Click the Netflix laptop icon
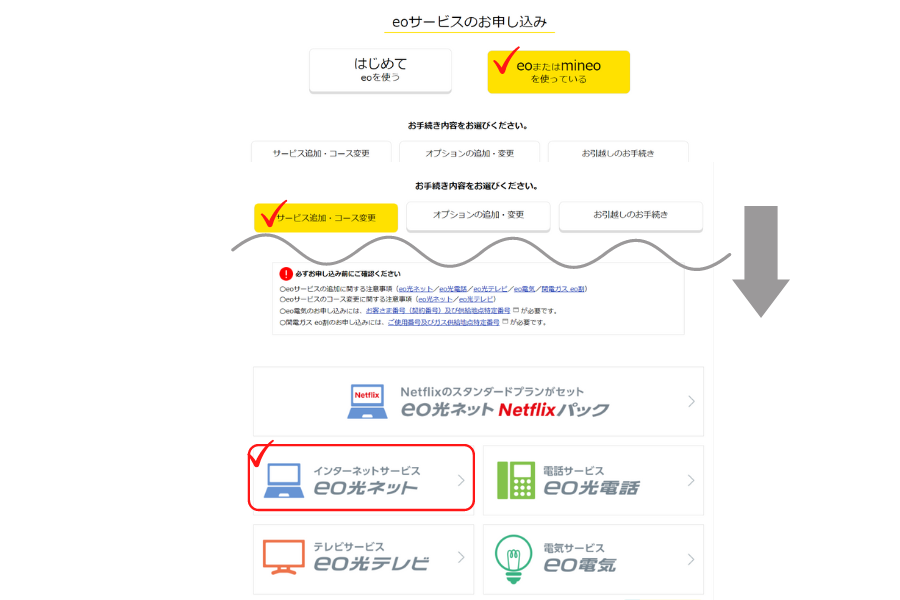This screenshot has width=900, height=600. 367,401
